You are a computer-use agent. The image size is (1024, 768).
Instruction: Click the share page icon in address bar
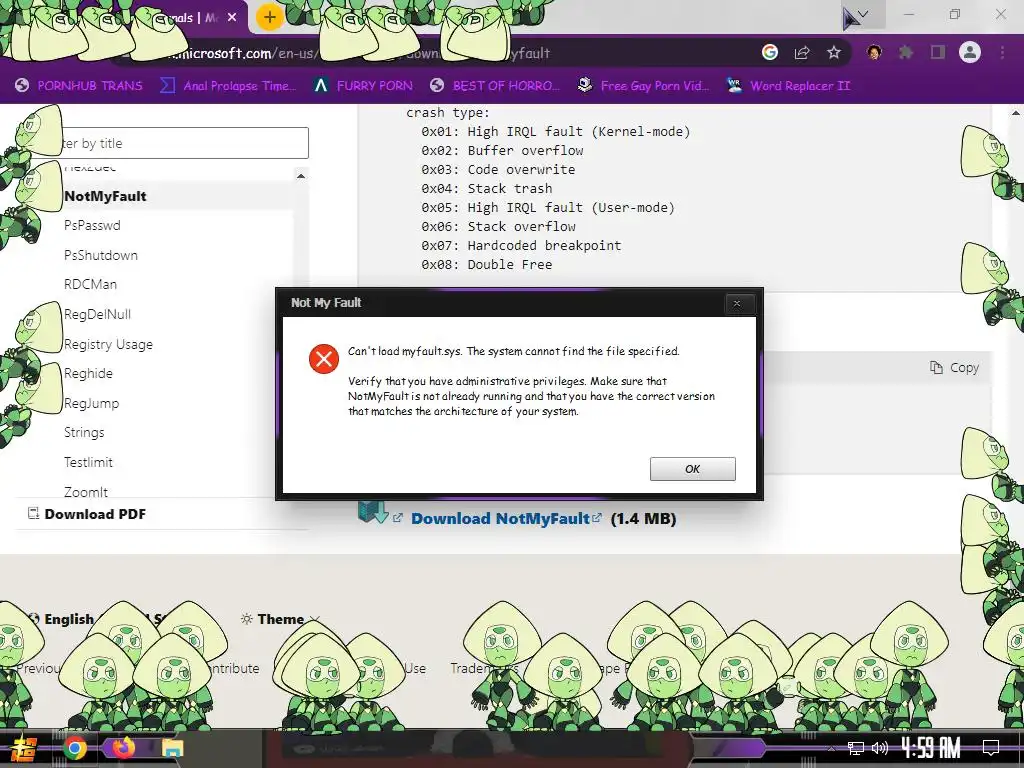(802, 52)
